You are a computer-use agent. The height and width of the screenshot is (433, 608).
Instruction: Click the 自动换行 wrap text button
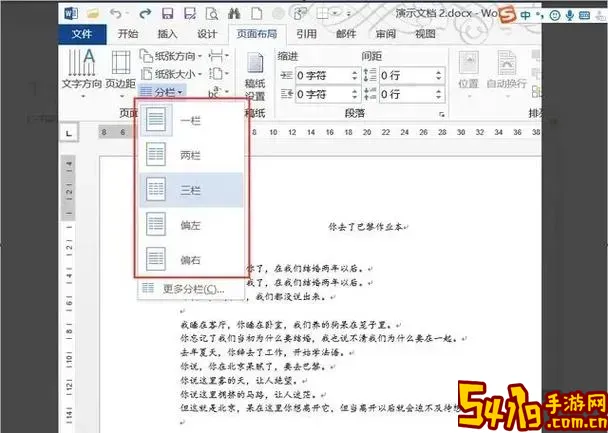click(x=506, y=74)
